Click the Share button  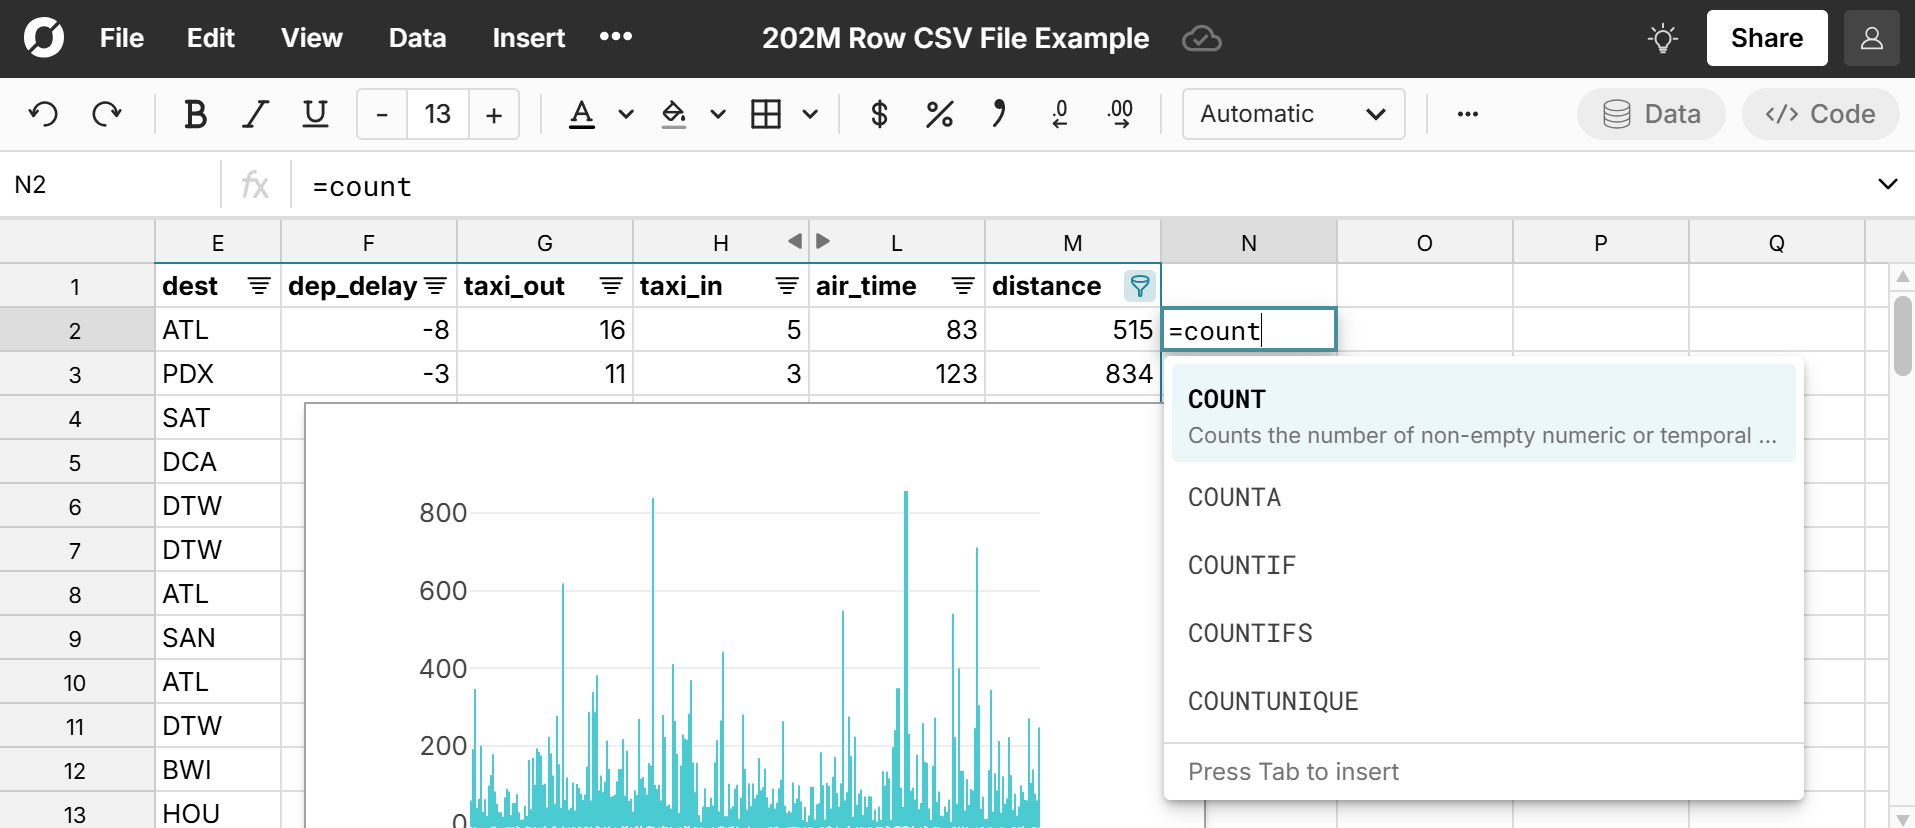tap(1766, 38)
